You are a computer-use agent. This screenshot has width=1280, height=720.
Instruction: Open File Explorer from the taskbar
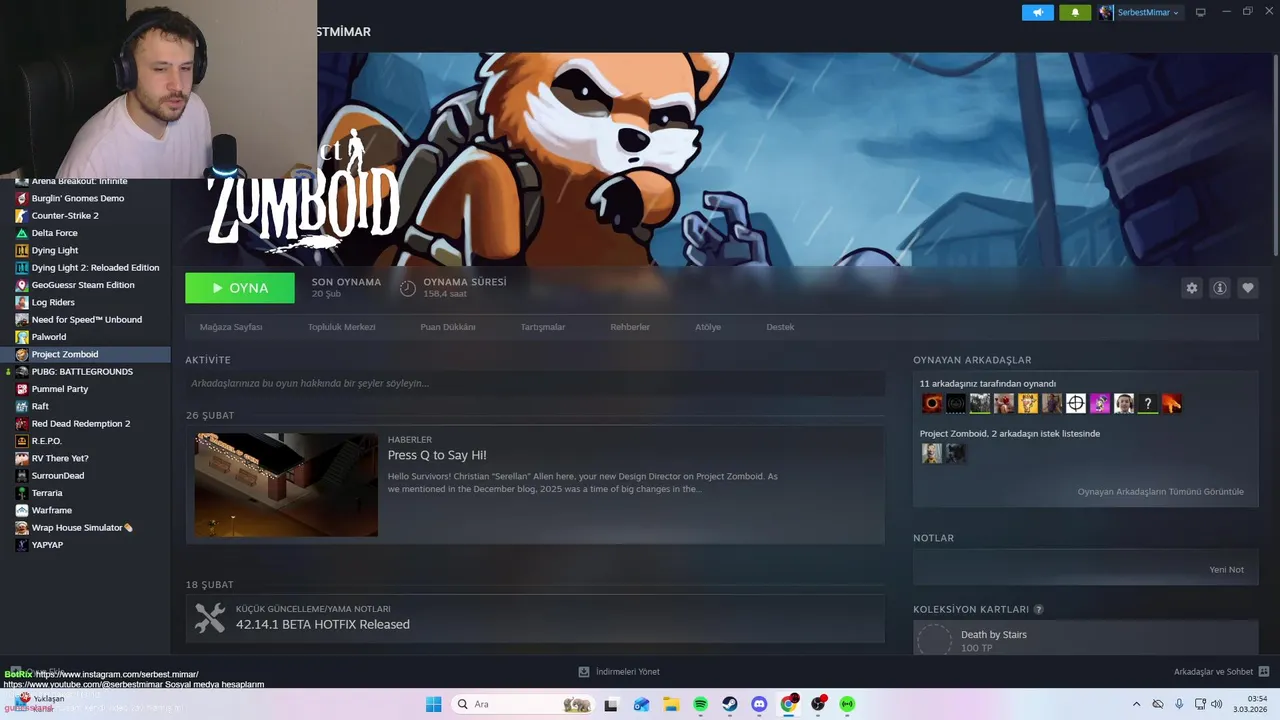pos(671,704)
